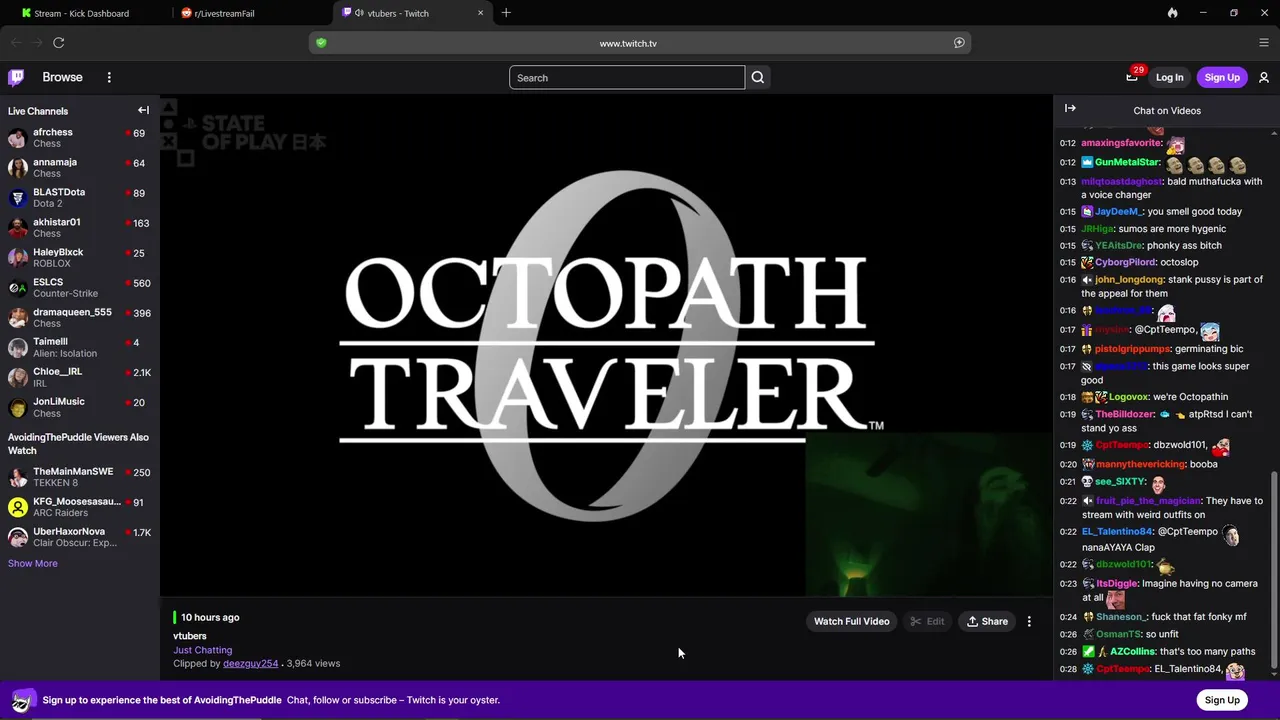Click the browser flame icon in title bar
Screen dimensions: 1280x720
tap(1172, 13)
